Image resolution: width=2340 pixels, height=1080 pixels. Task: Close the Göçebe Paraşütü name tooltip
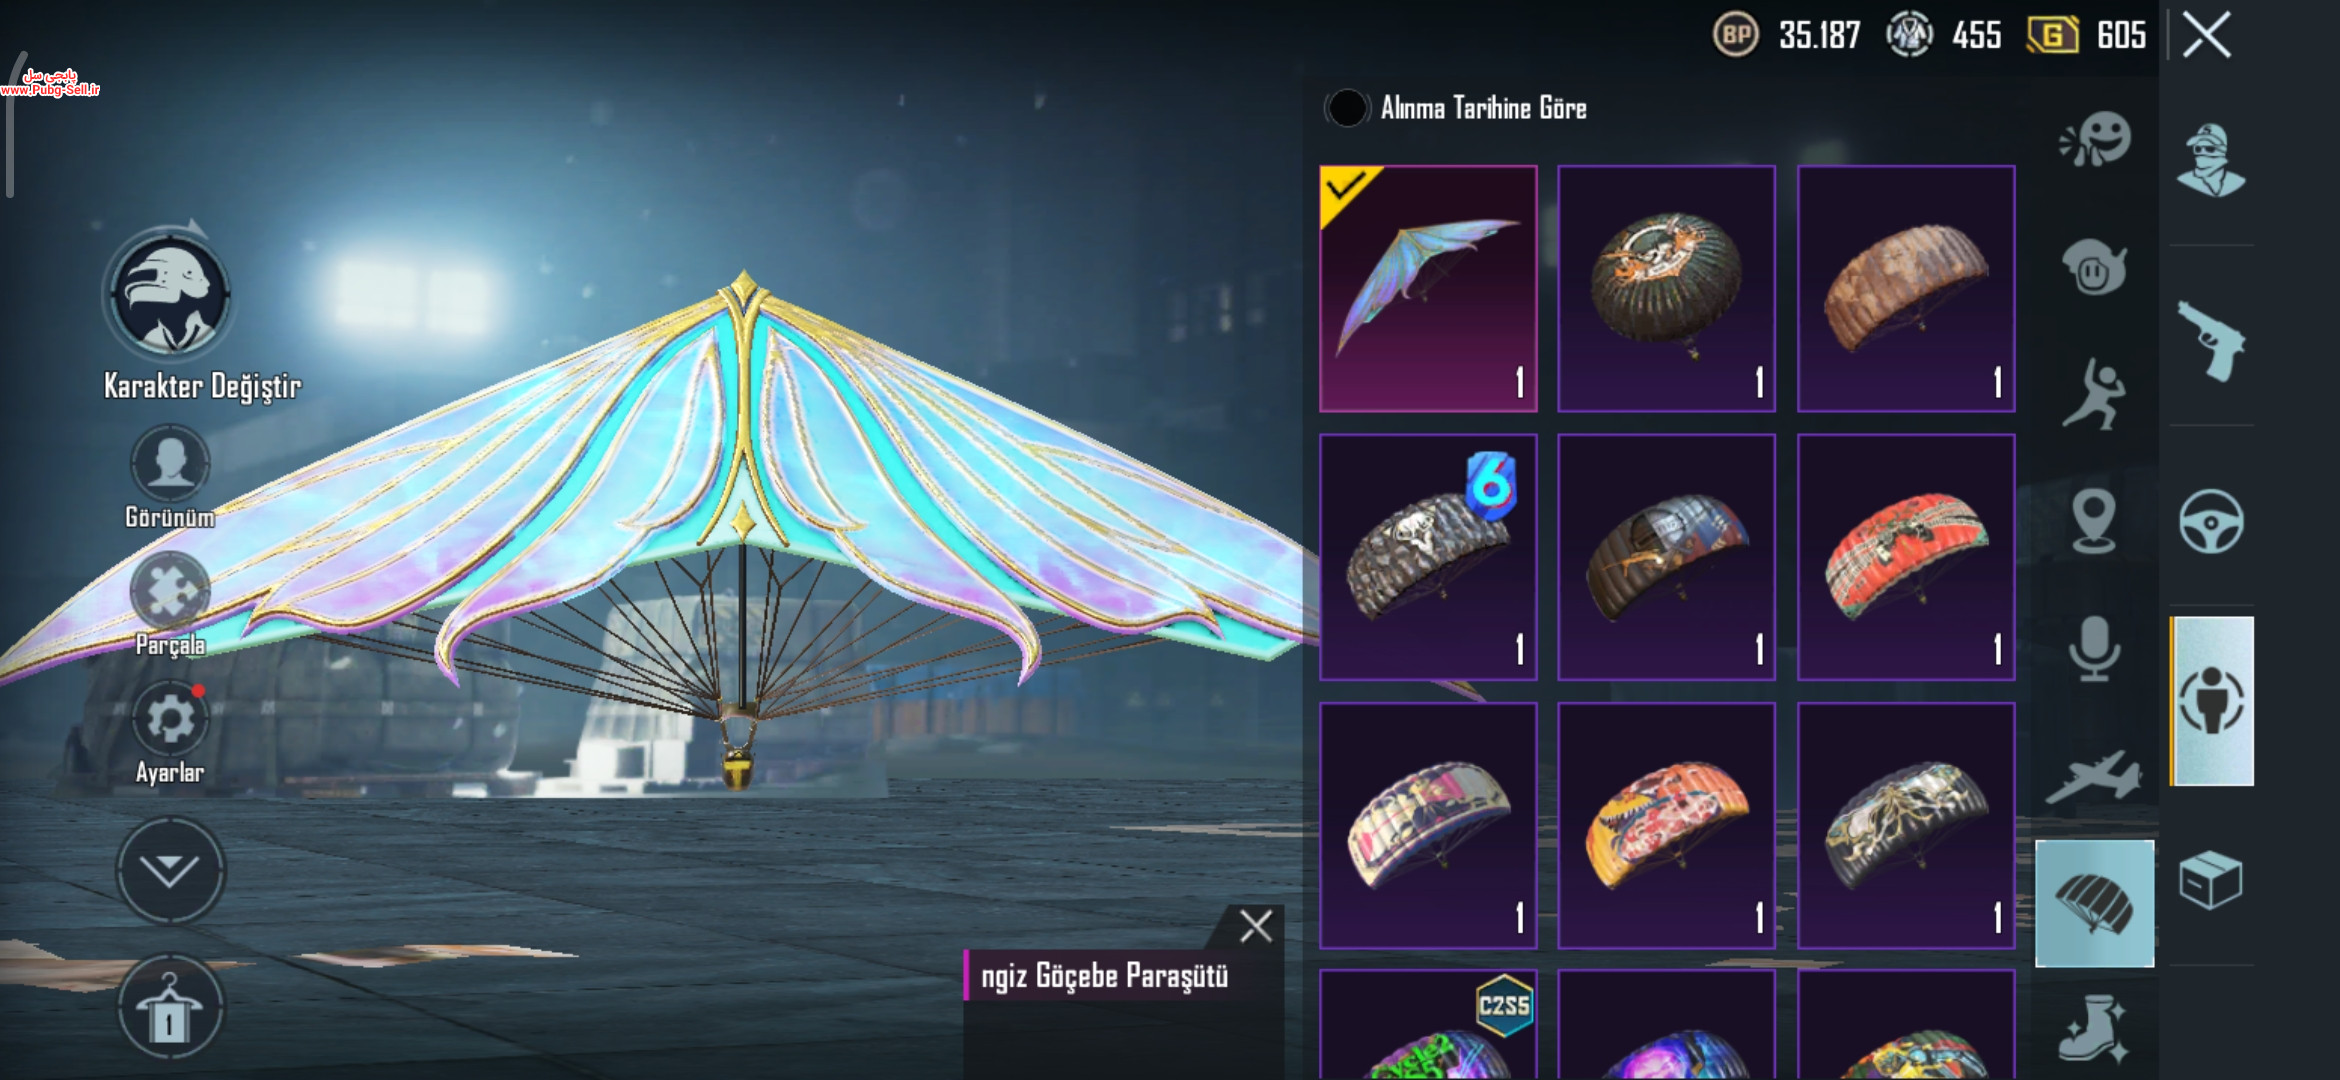coord(1256,926)
